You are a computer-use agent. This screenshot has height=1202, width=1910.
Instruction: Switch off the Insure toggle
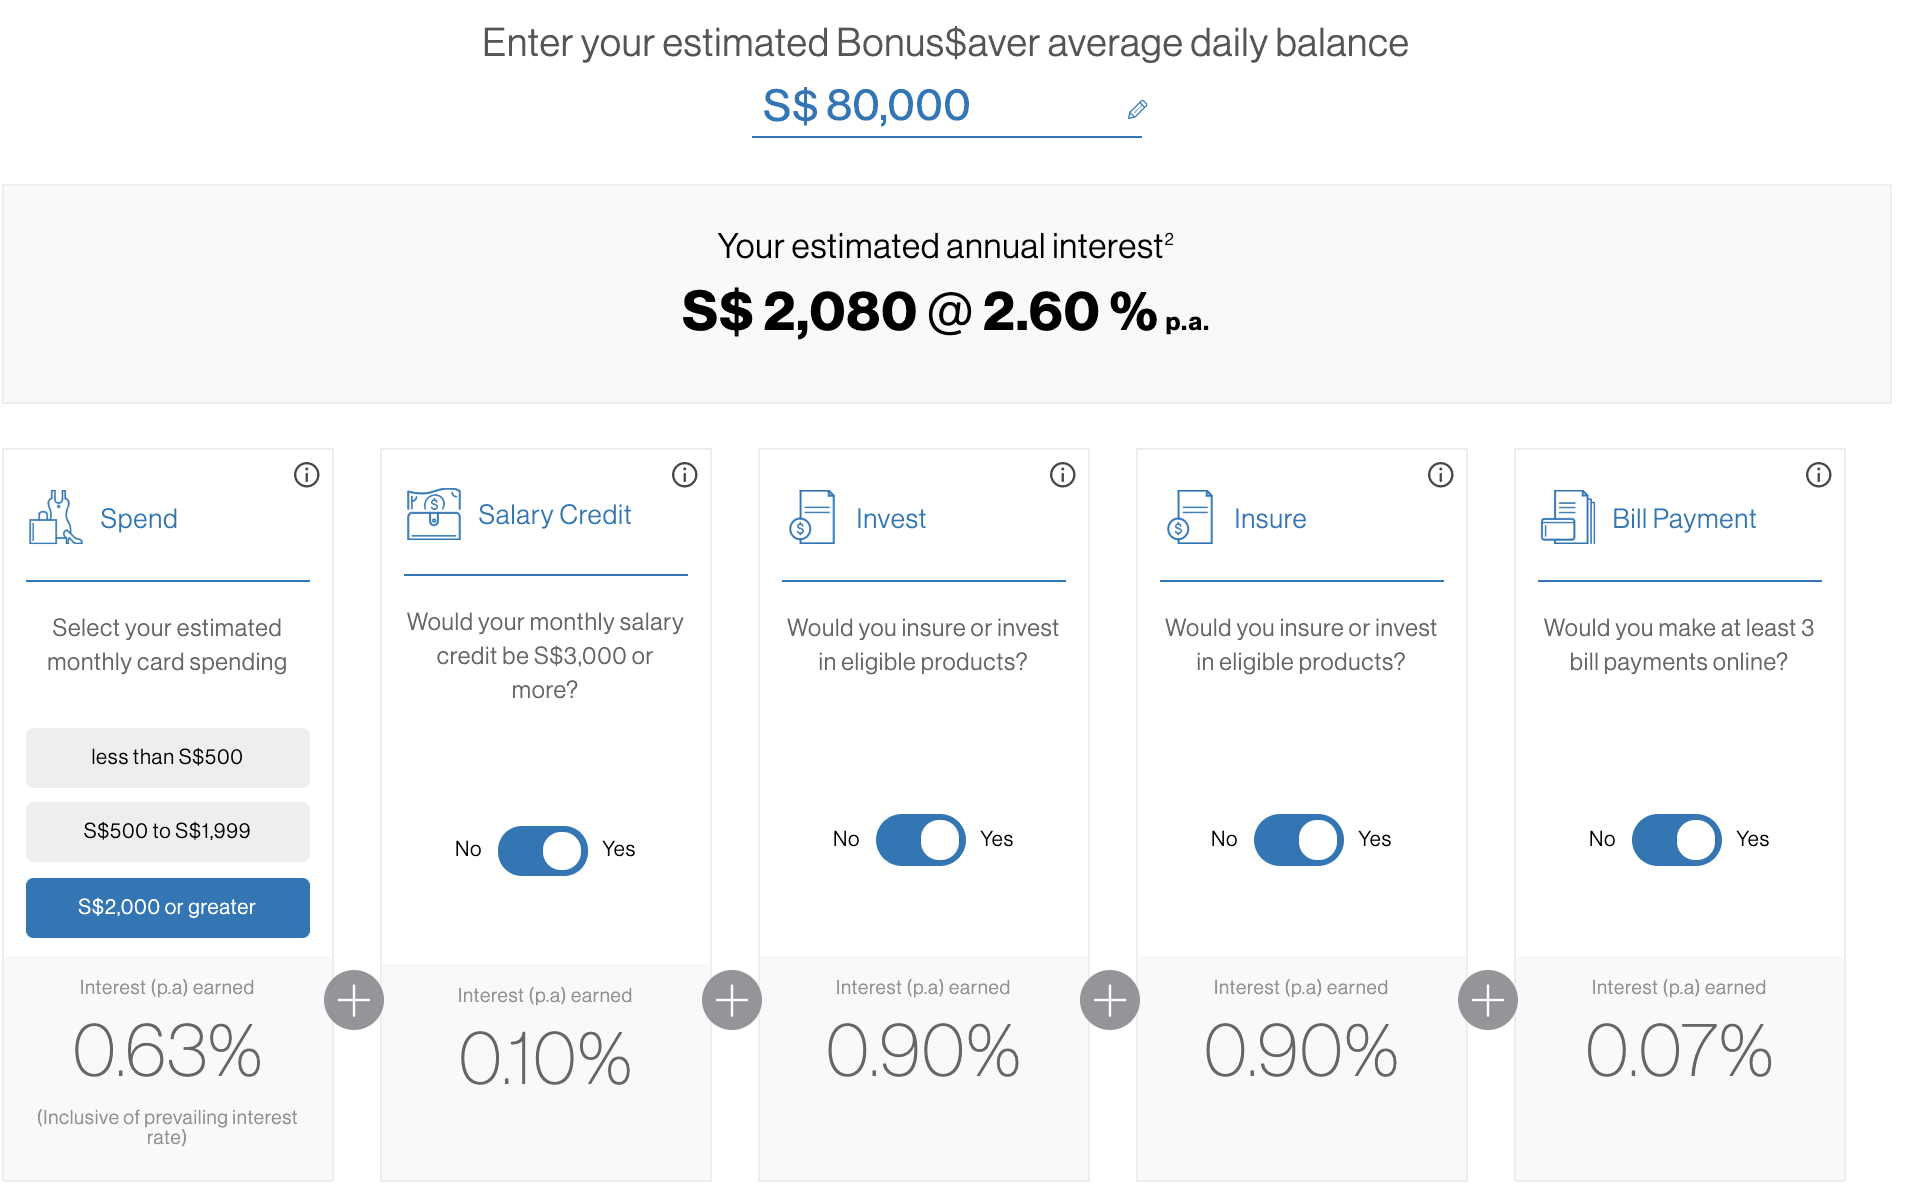click(x=1298, y=840)
